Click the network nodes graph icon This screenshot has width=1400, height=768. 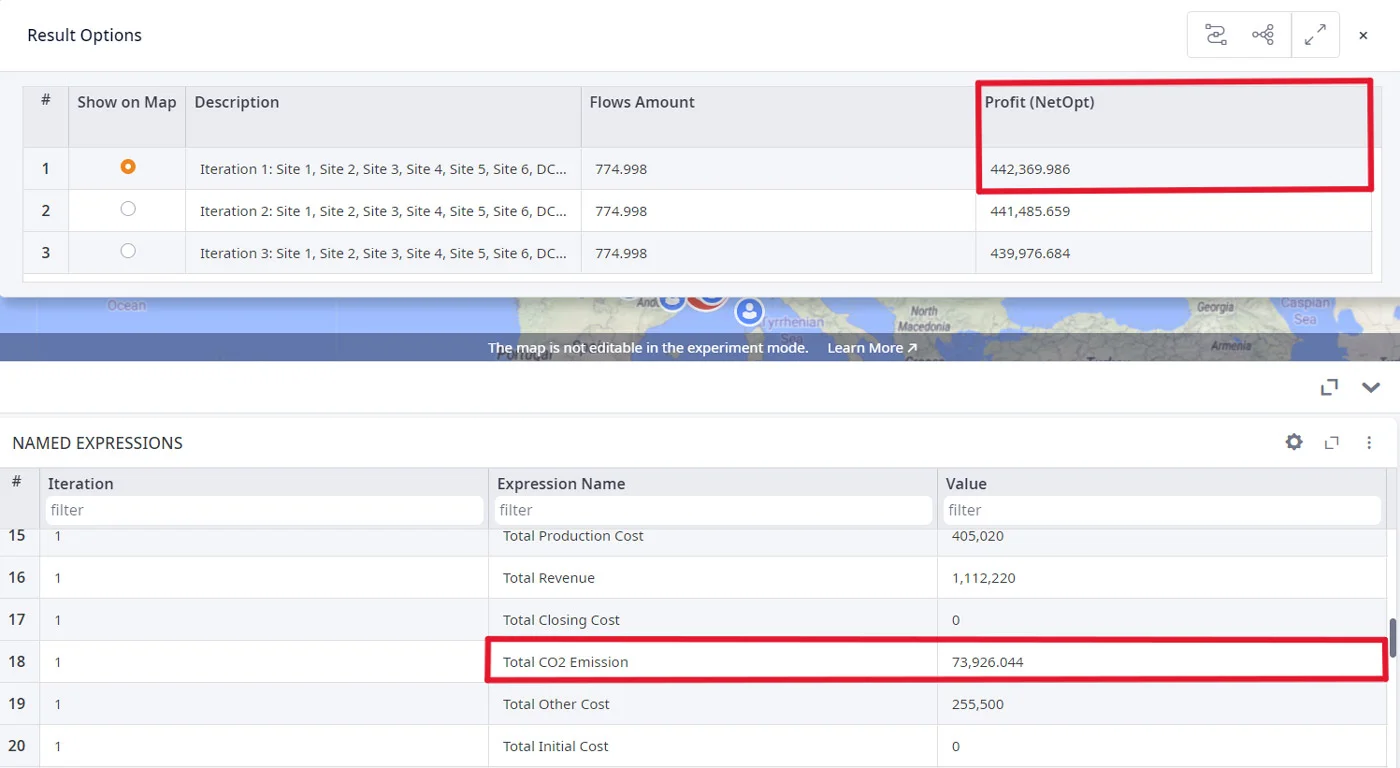point(1263,35)
